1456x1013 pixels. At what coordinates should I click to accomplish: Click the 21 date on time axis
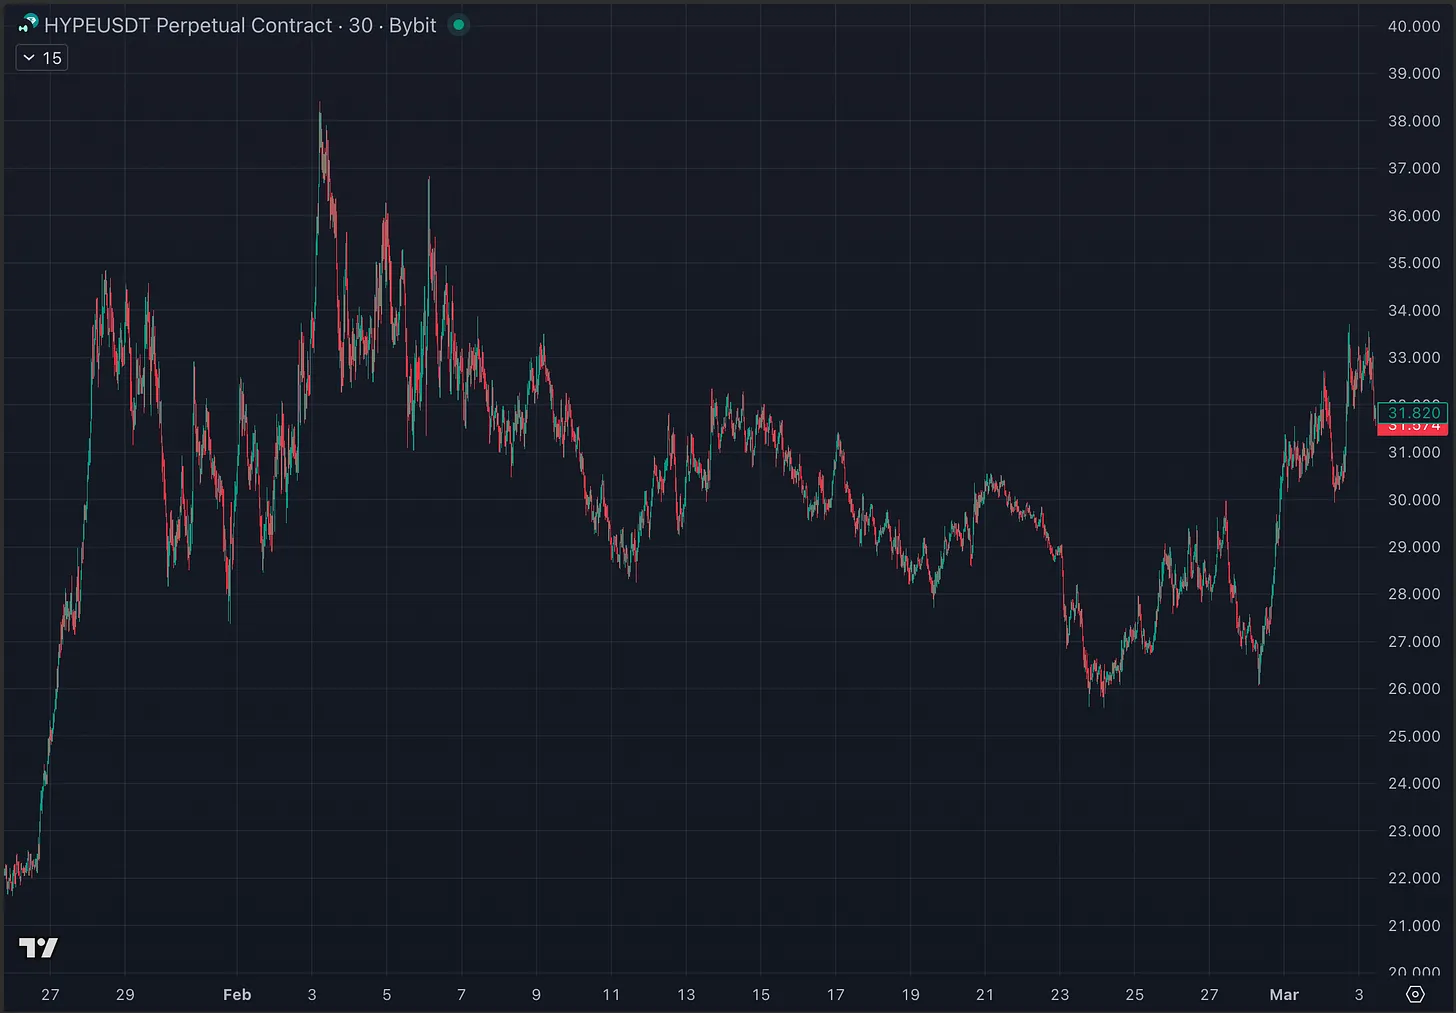tap(985, 994)
